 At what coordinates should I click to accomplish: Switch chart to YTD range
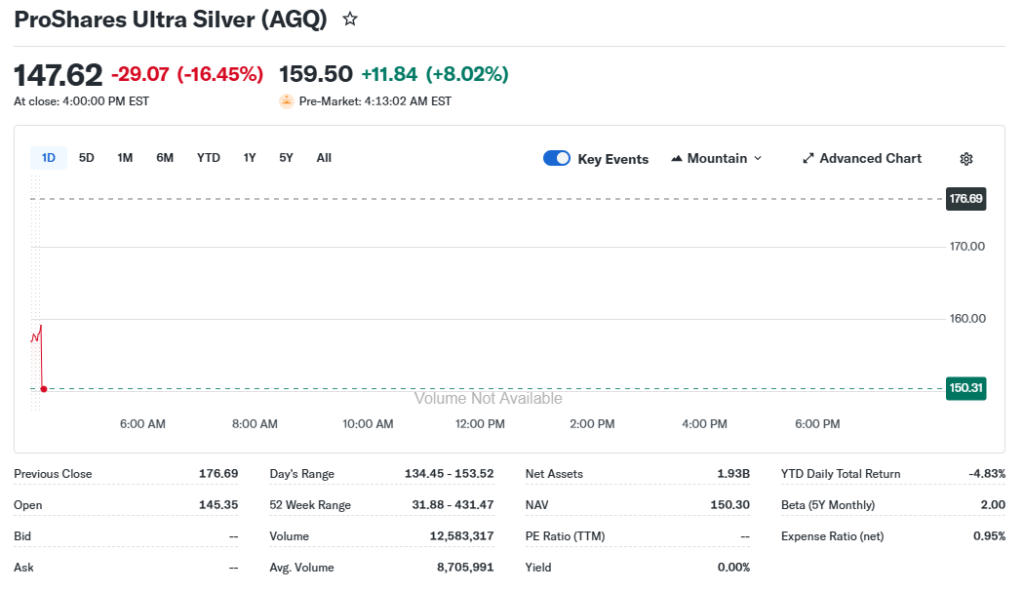tap(208, 158)
